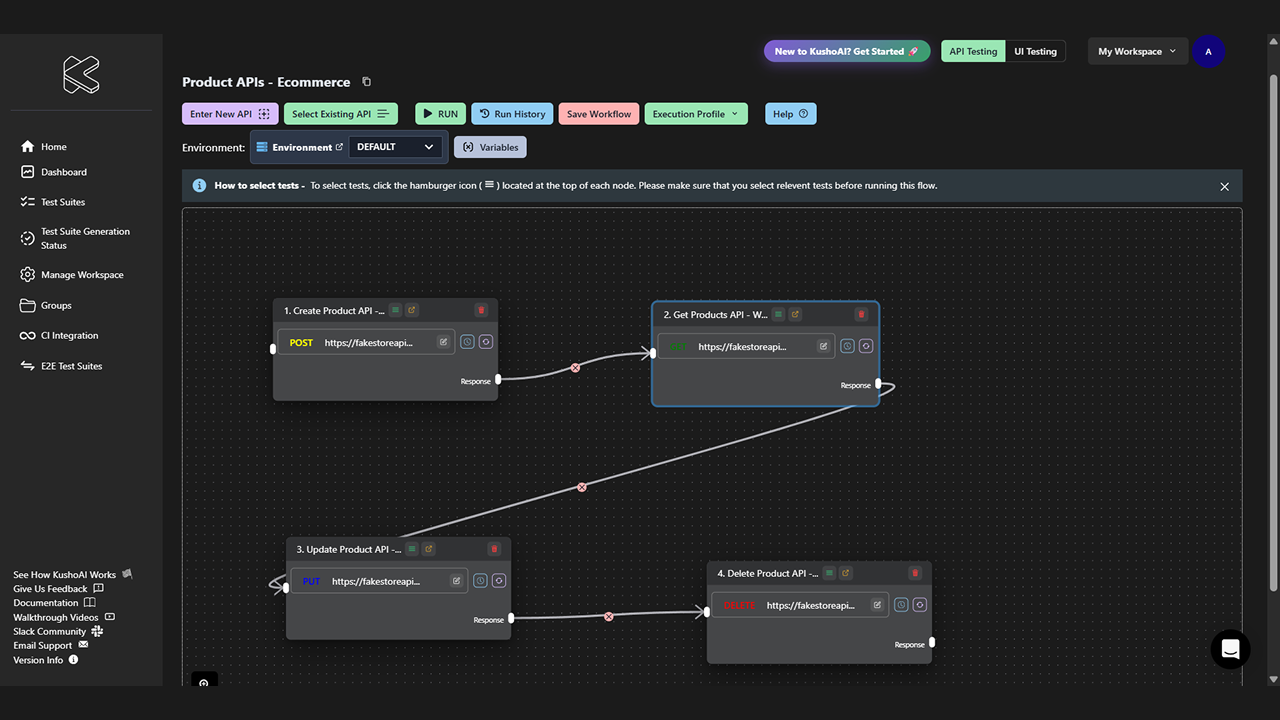
Task: Open Delete Product API node externally
Action: 845,573
